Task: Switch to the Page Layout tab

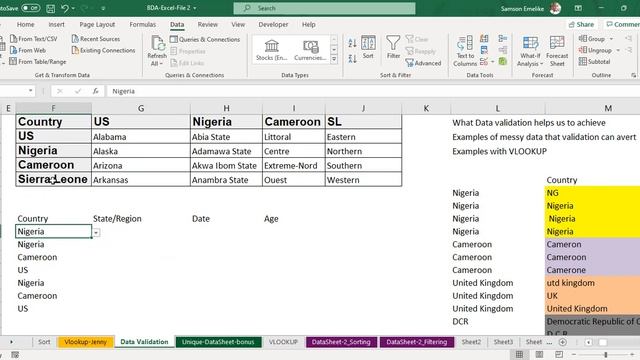Action: 97,24
